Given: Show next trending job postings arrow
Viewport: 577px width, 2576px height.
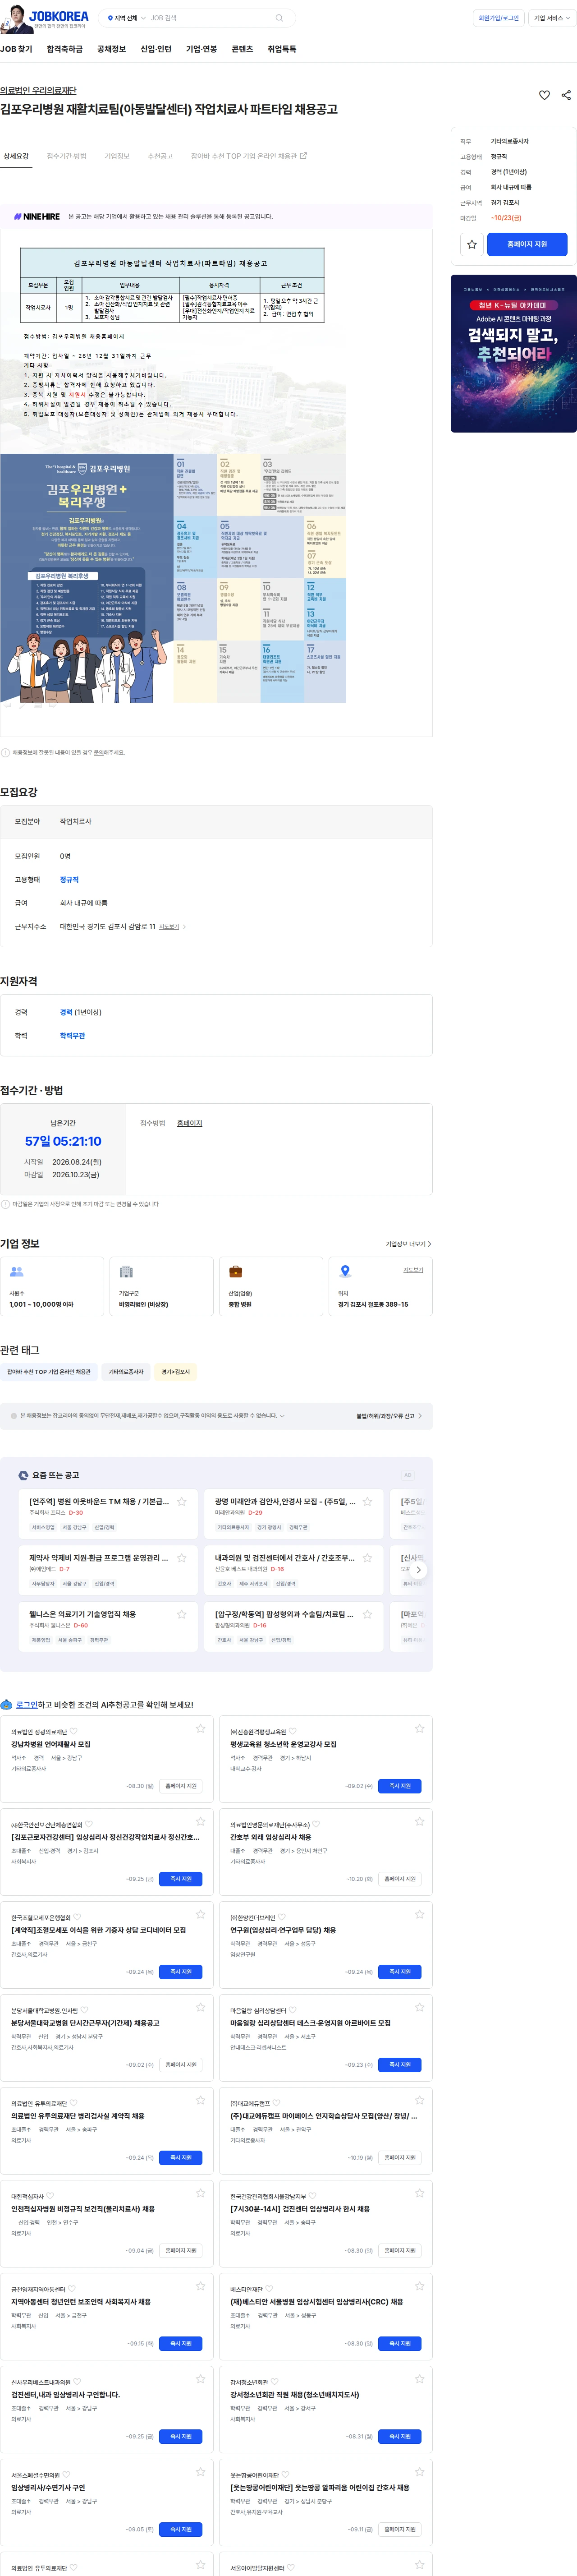Looking at the screenshot, I should tap(418, 1570).
